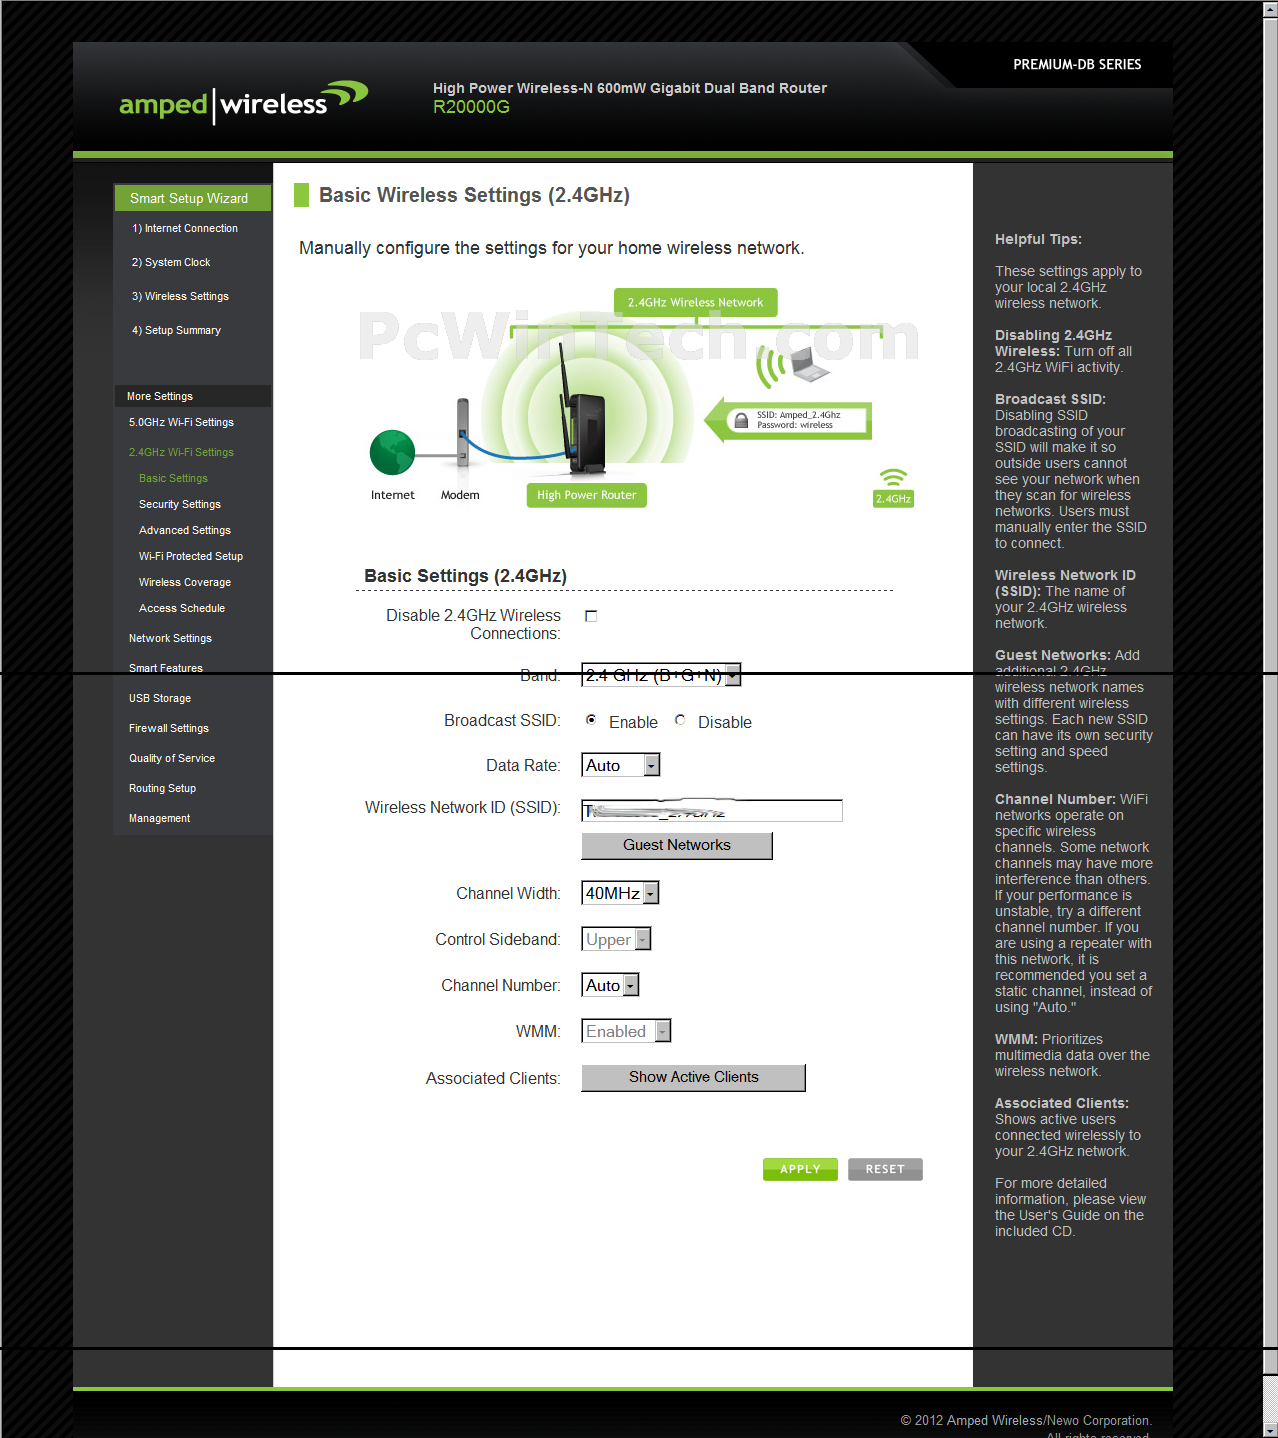Select Broadcast SSID Disable radio button
Viewport: 1278px width, 1438px height.
coord(680,720)
